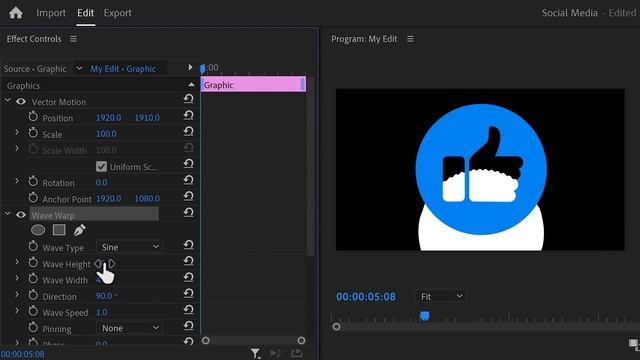Expand the Wave Height parameter
The height and width of the screenshot is (360, 640).
pyautogui.click(x=17, y=262)
